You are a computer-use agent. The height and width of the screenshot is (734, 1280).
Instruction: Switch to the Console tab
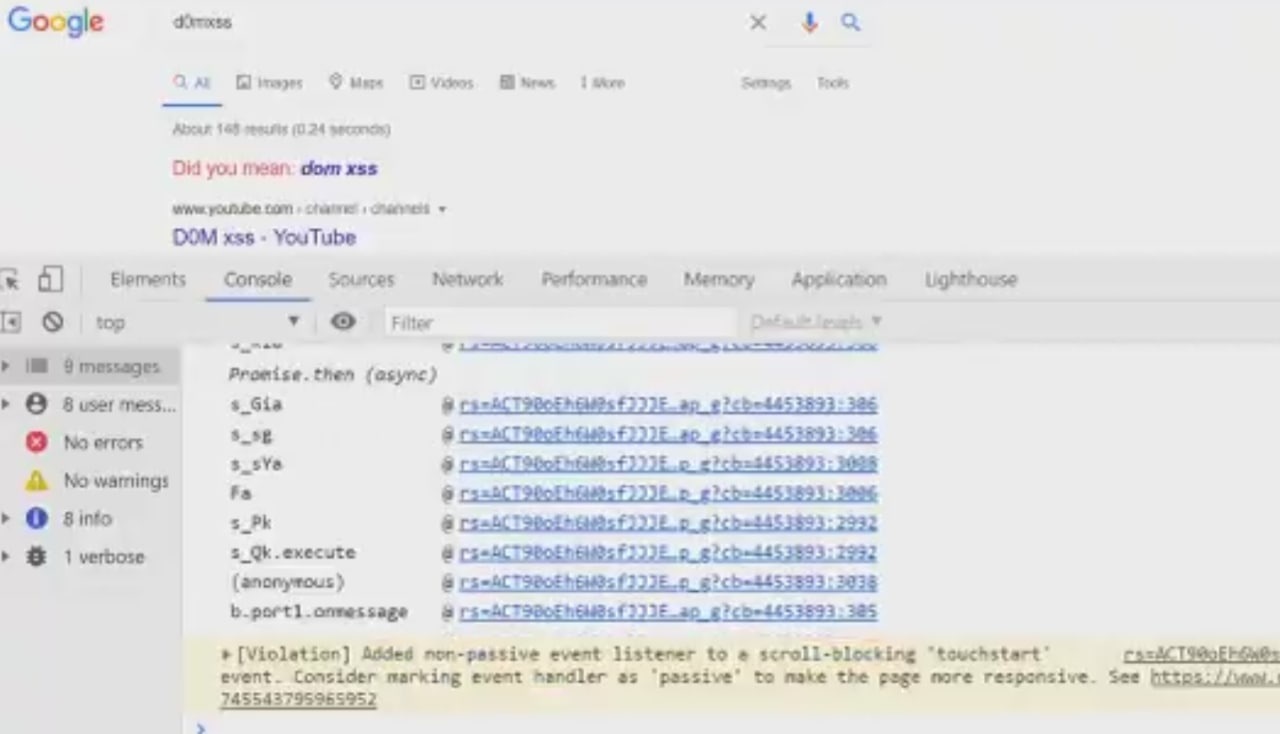(x=258, y=279)
